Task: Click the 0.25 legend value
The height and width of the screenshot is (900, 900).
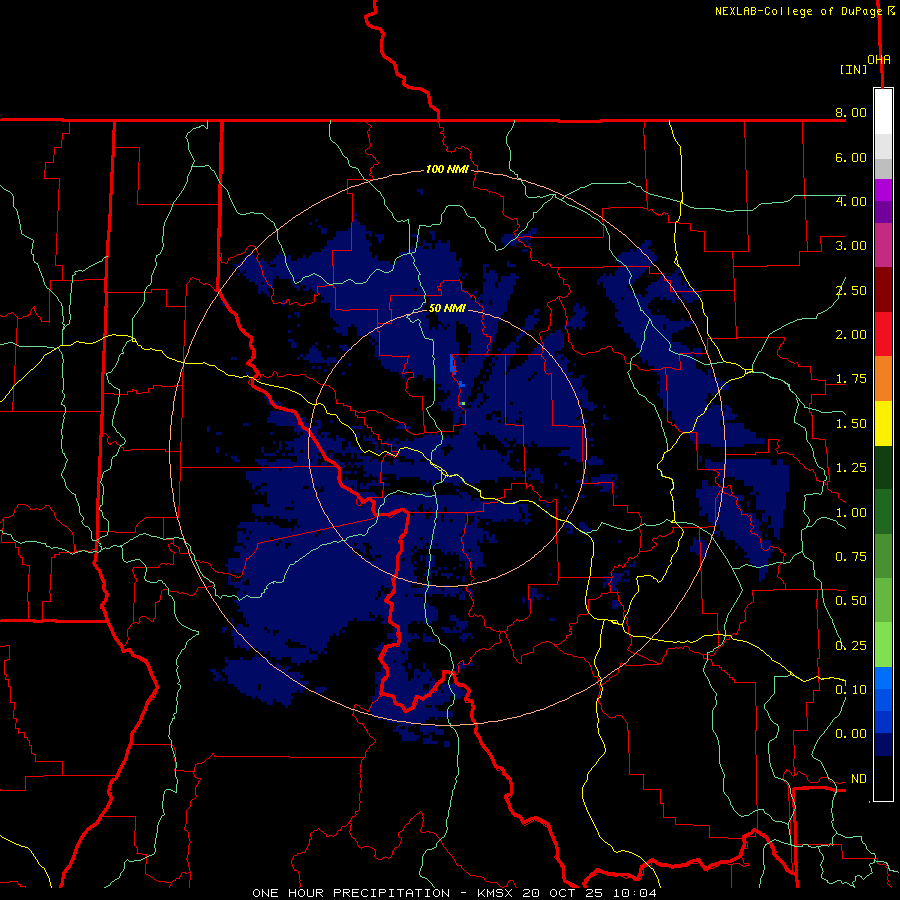Action: click(x=851, y=646)
